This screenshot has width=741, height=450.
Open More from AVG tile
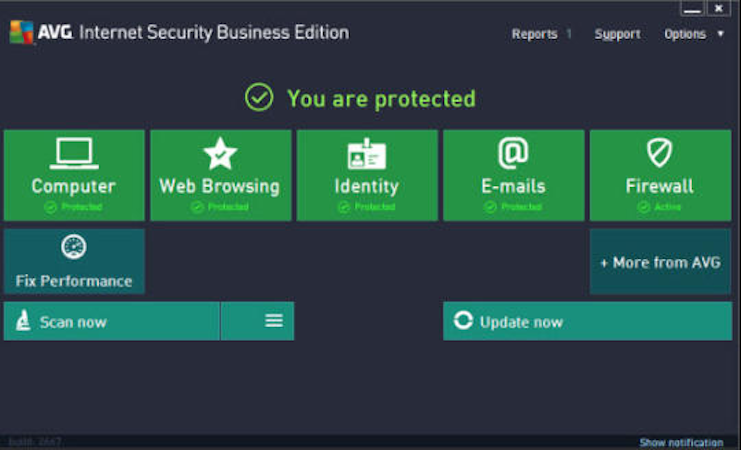pyautogui.click(x=660, y=262)
